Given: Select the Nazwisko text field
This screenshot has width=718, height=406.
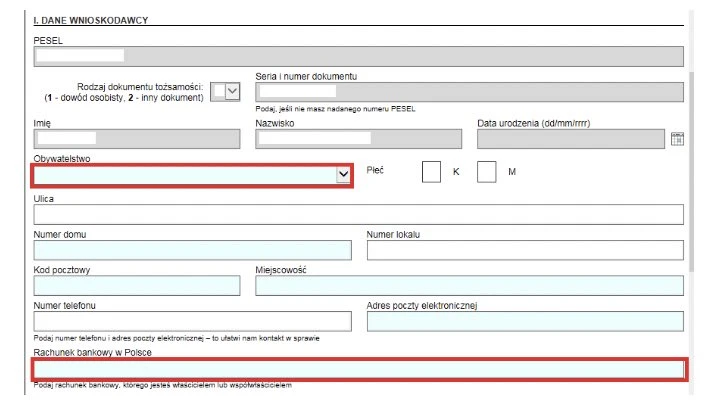Looking at the screenshot, I should pyautogui.click(x=357, y=139).
